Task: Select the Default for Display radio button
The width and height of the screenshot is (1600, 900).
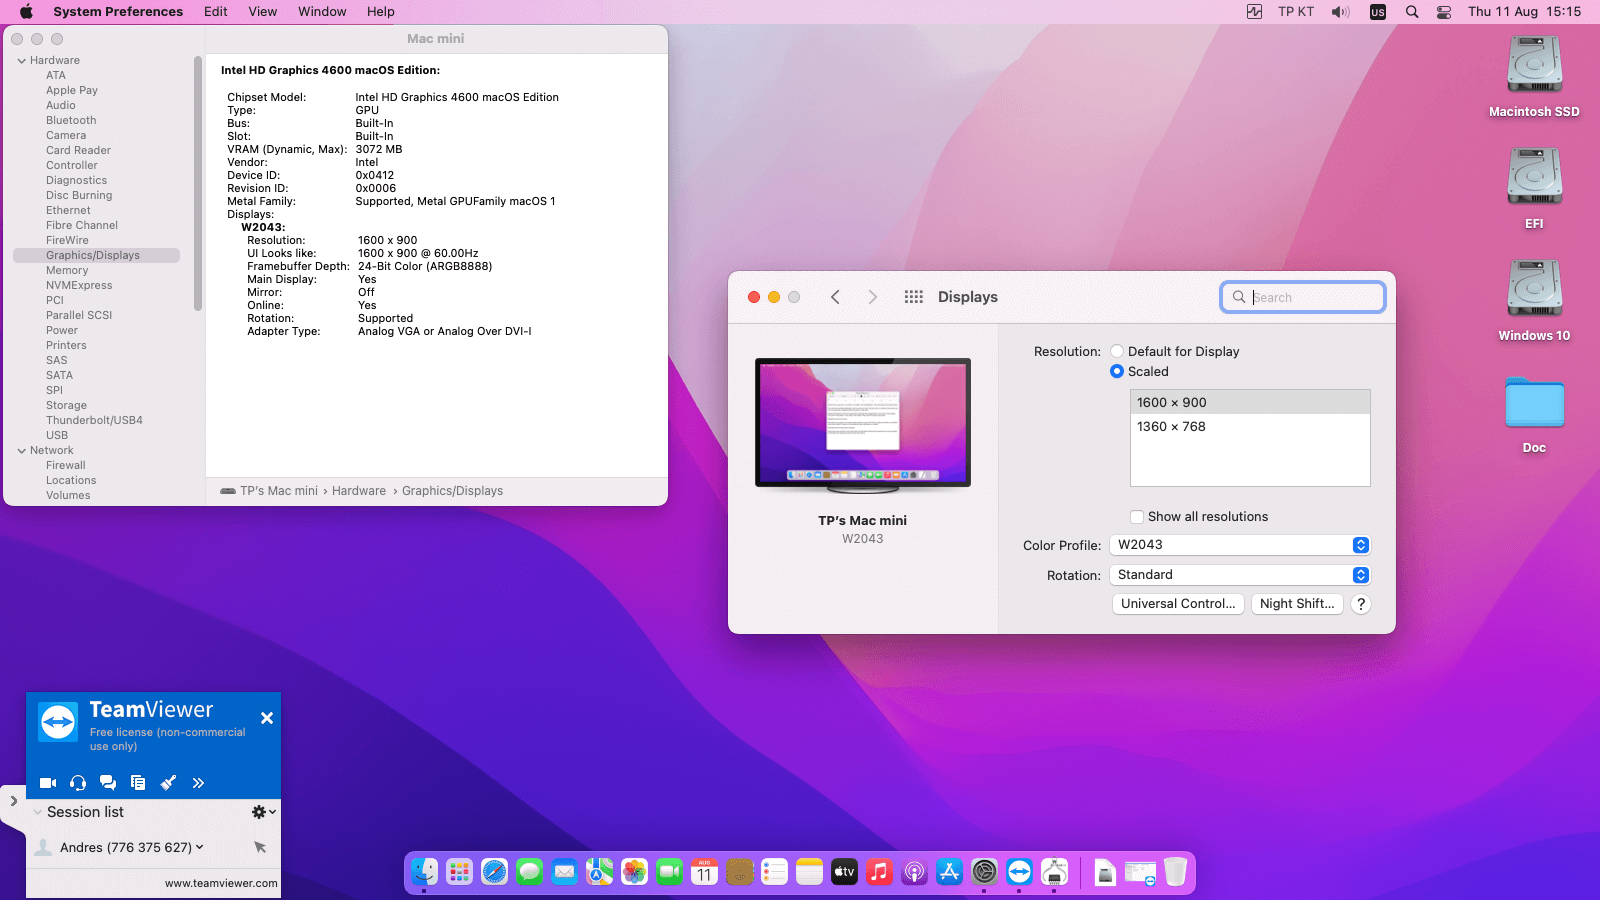Action: 1117,352
